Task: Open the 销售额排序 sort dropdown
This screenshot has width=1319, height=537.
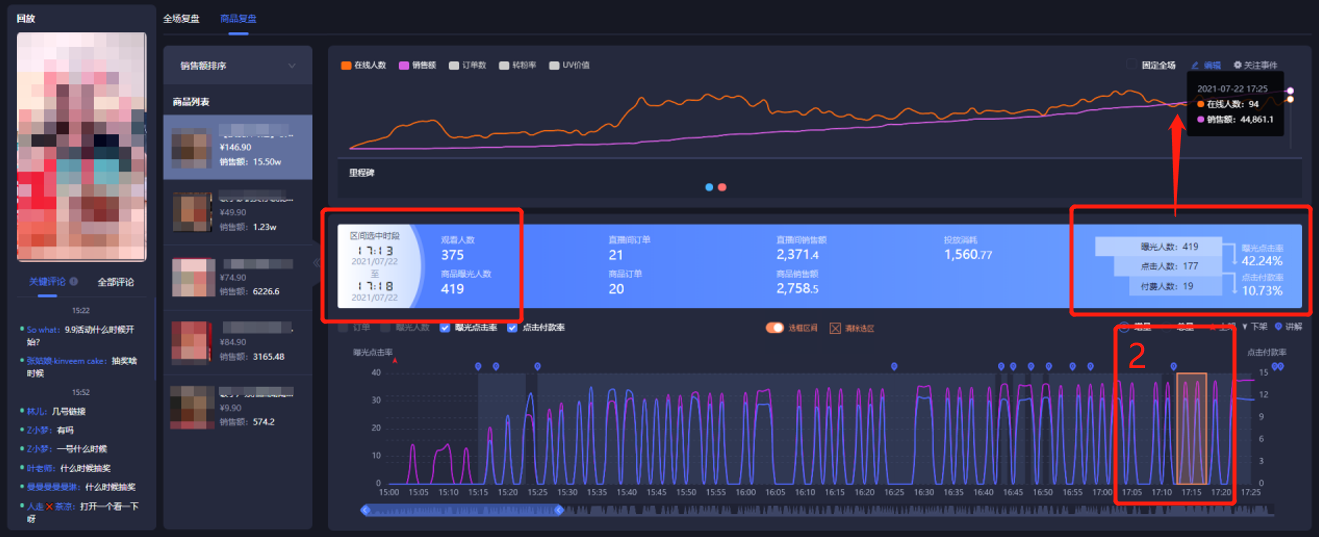Action: (238, 66)
